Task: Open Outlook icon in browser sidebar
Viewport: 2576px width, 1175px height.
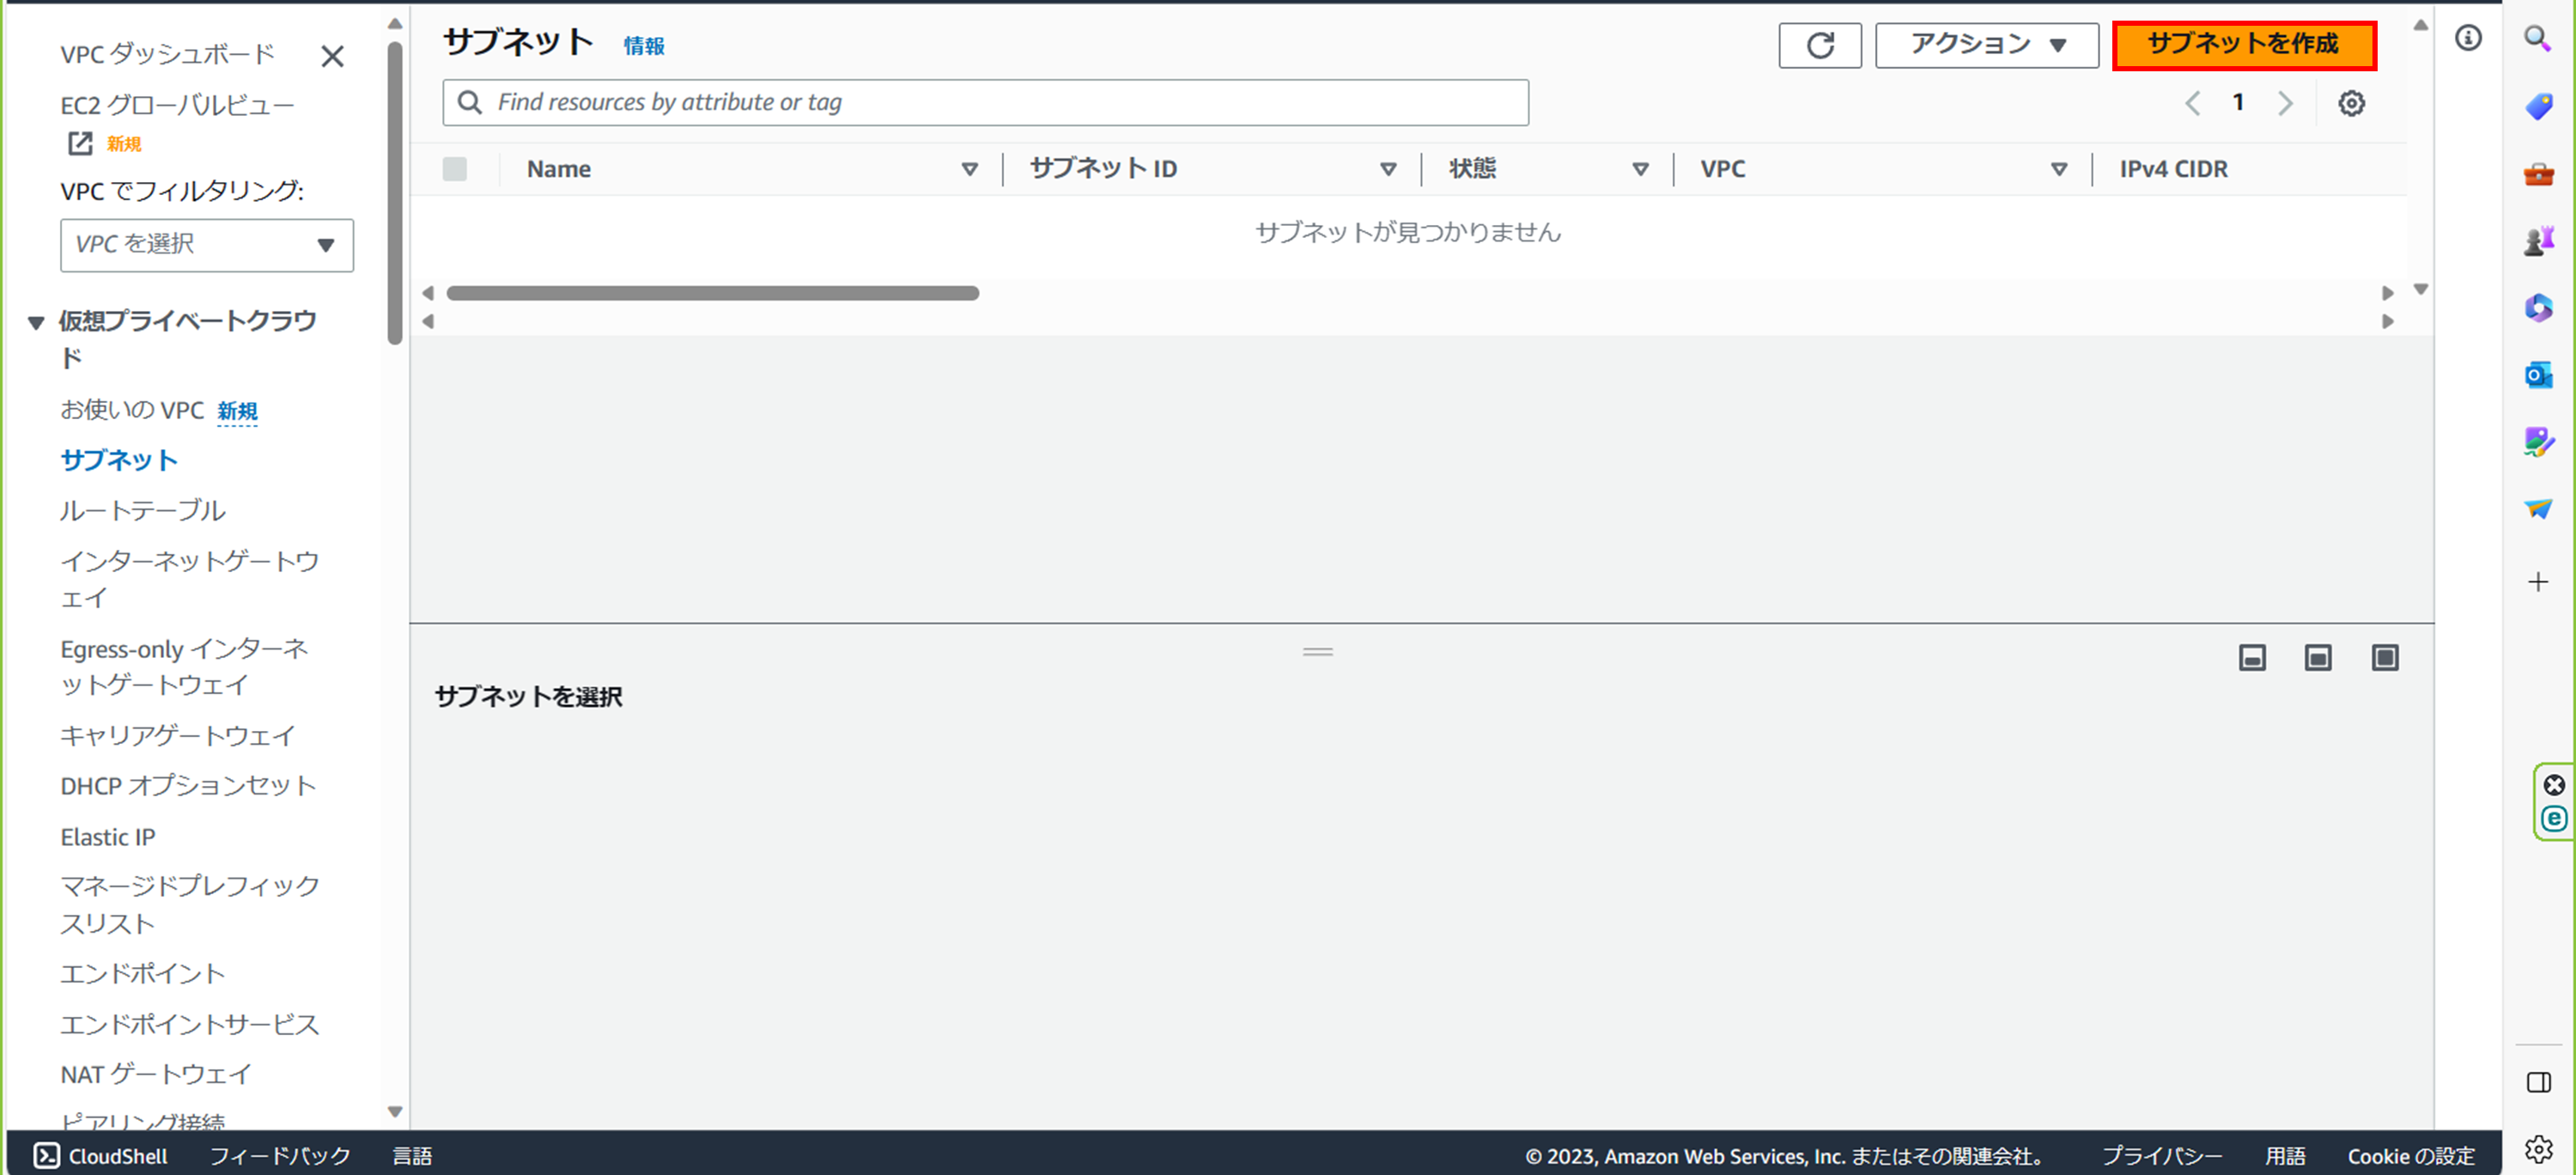Action: (x=2538, y=375)
